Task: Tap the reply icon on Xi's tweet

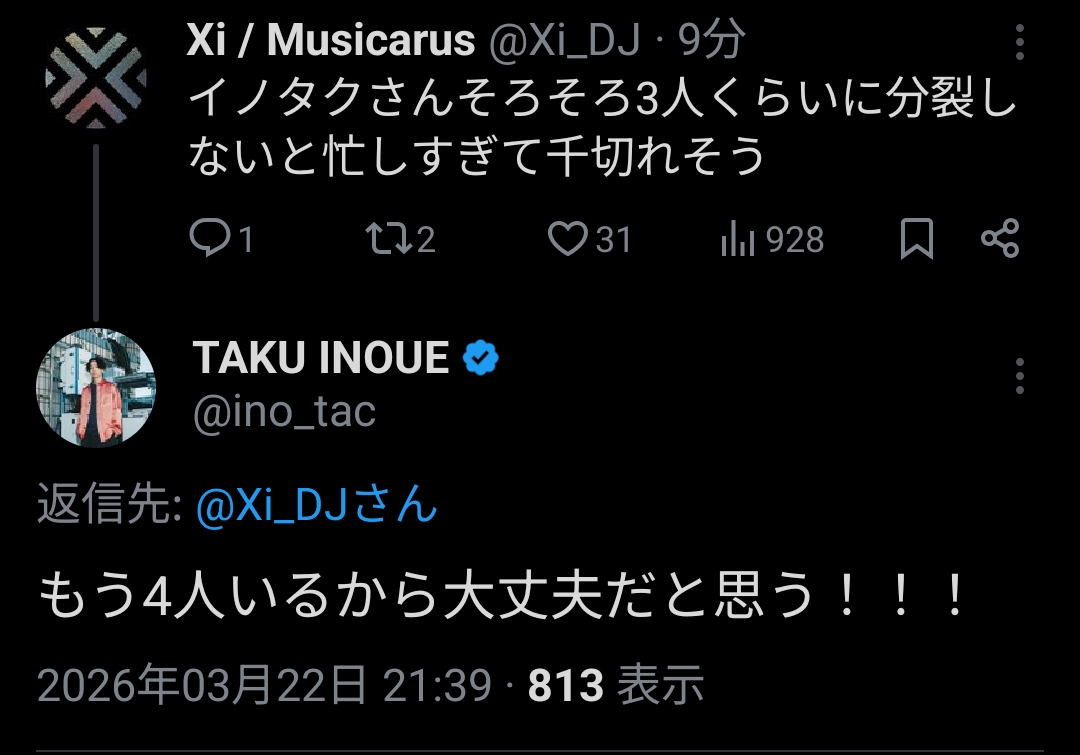Action: pos(209,240)
